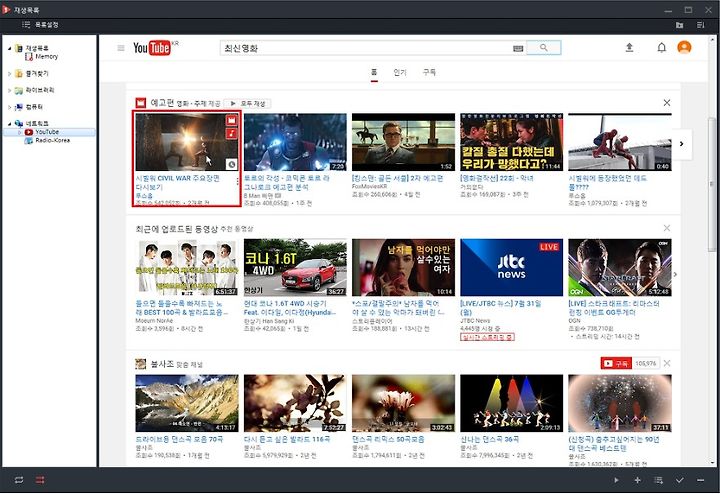Click the YouTube upload arrow icon
720x494 pixels.
click(x=629, y=47)
